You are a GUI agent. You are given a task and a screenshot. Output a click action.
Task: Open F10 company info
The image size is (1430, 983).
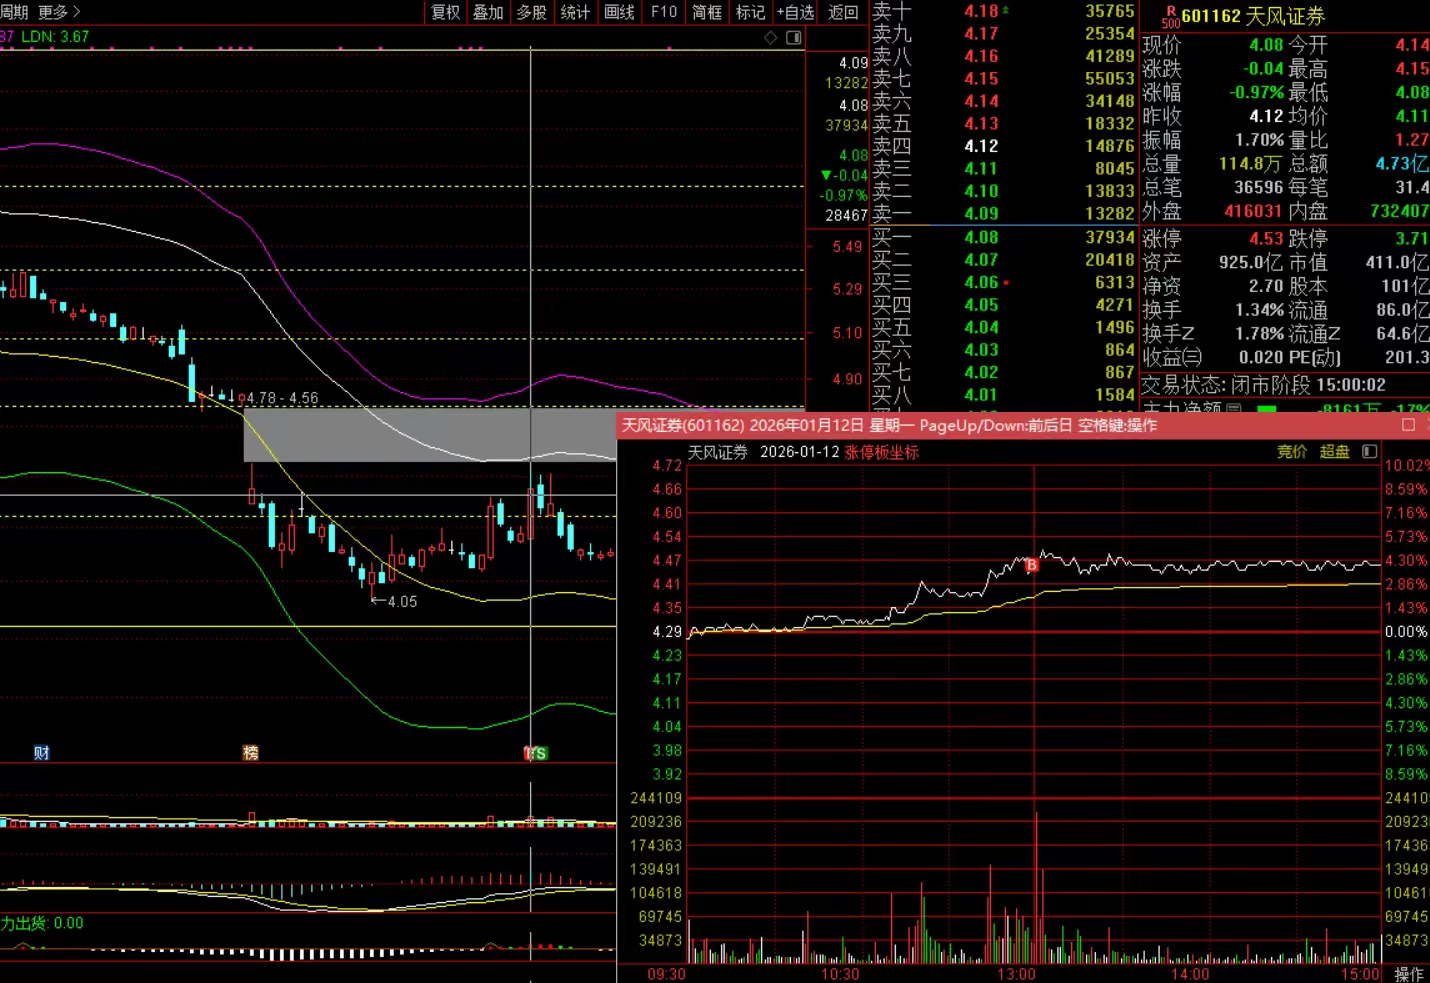pos(664,12)
